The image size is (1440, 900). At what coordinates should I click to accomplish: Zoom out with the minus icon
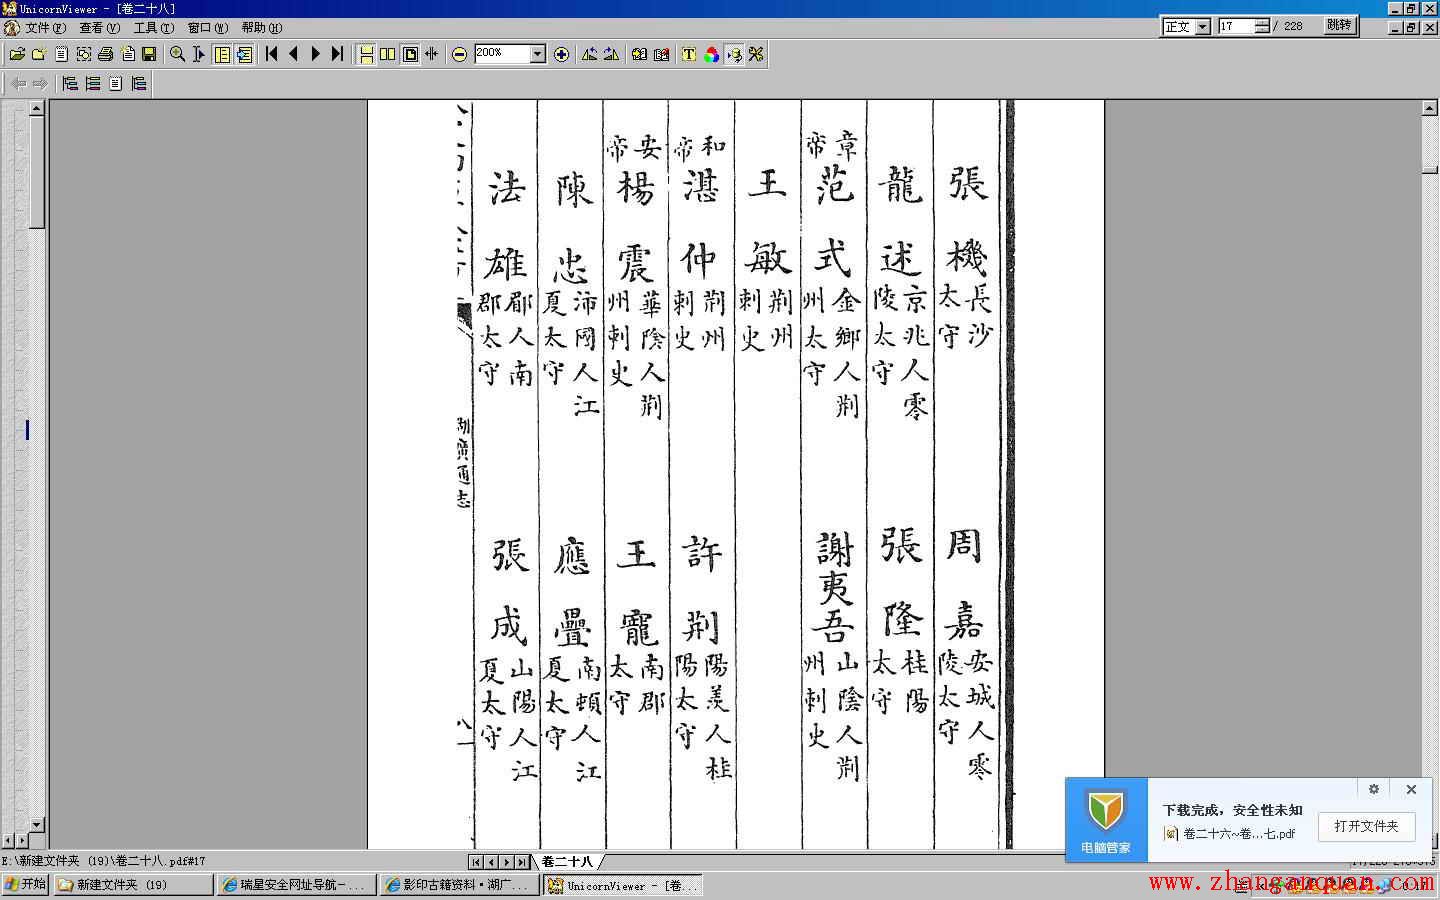point(459,54)
